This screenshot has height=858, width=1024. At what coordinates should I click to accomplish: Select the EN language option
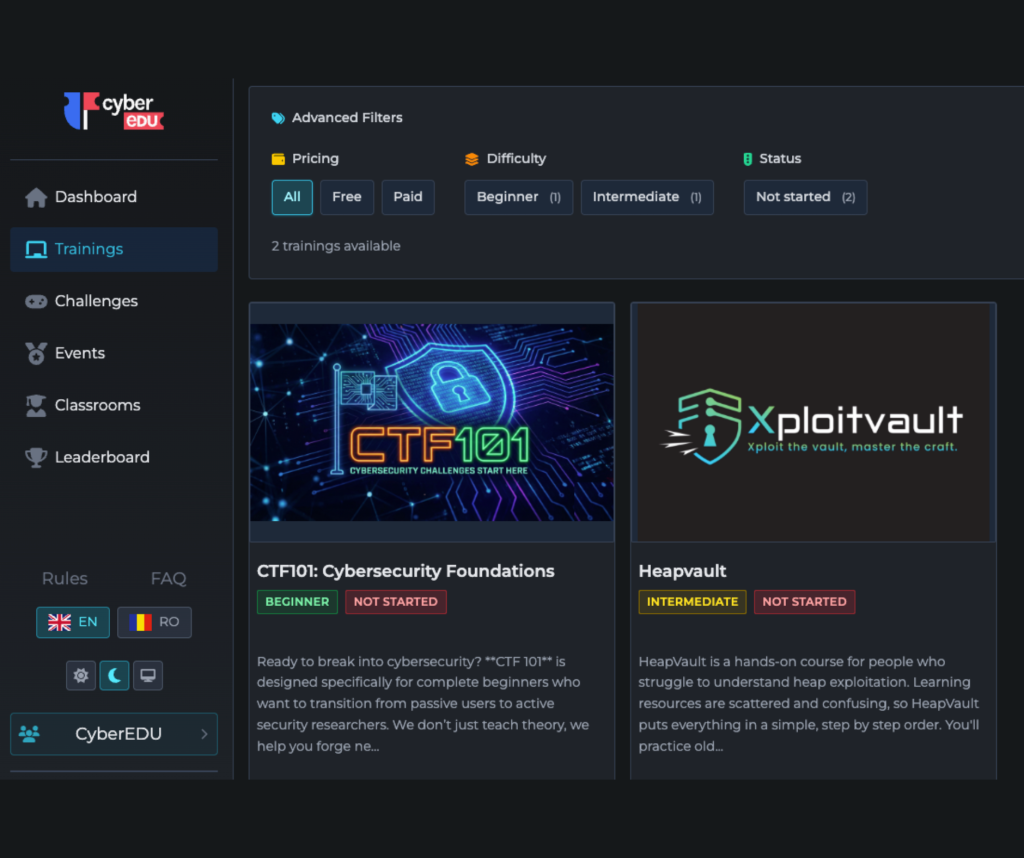73,622
